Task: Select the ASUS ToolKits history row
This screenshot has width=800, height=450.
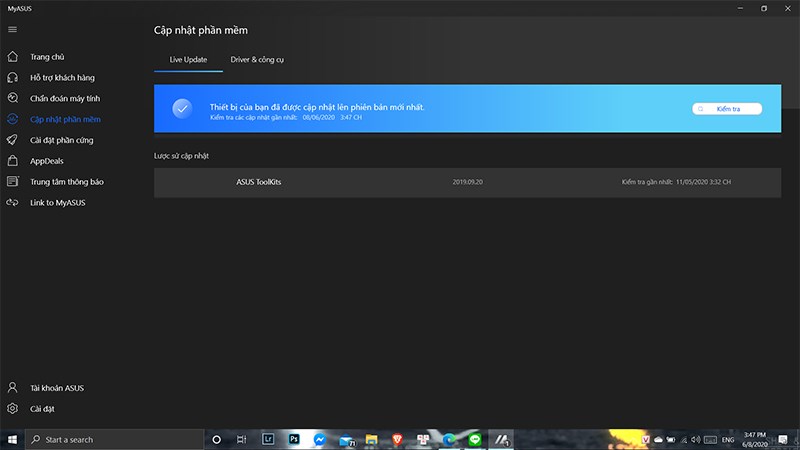Action: [x=467, y=183]
